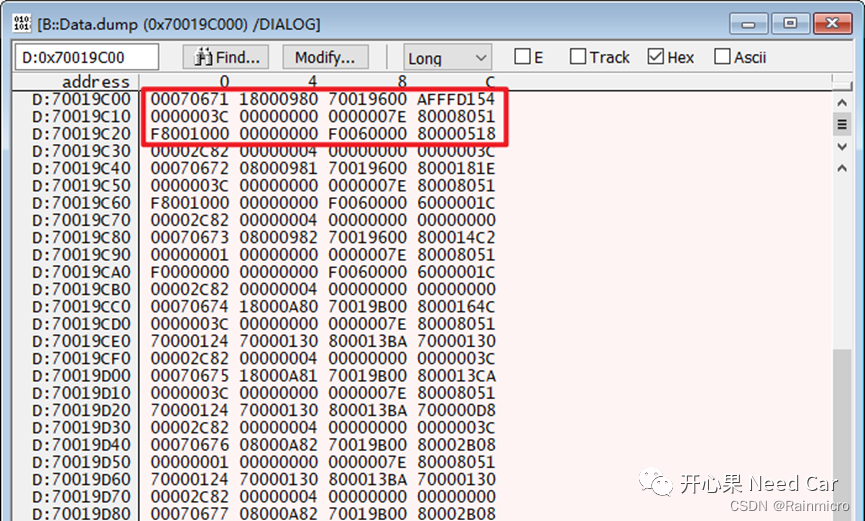Click the scrollbar up arrow at top
Viewport: 865px width, 521px height.
pos(842,103)
